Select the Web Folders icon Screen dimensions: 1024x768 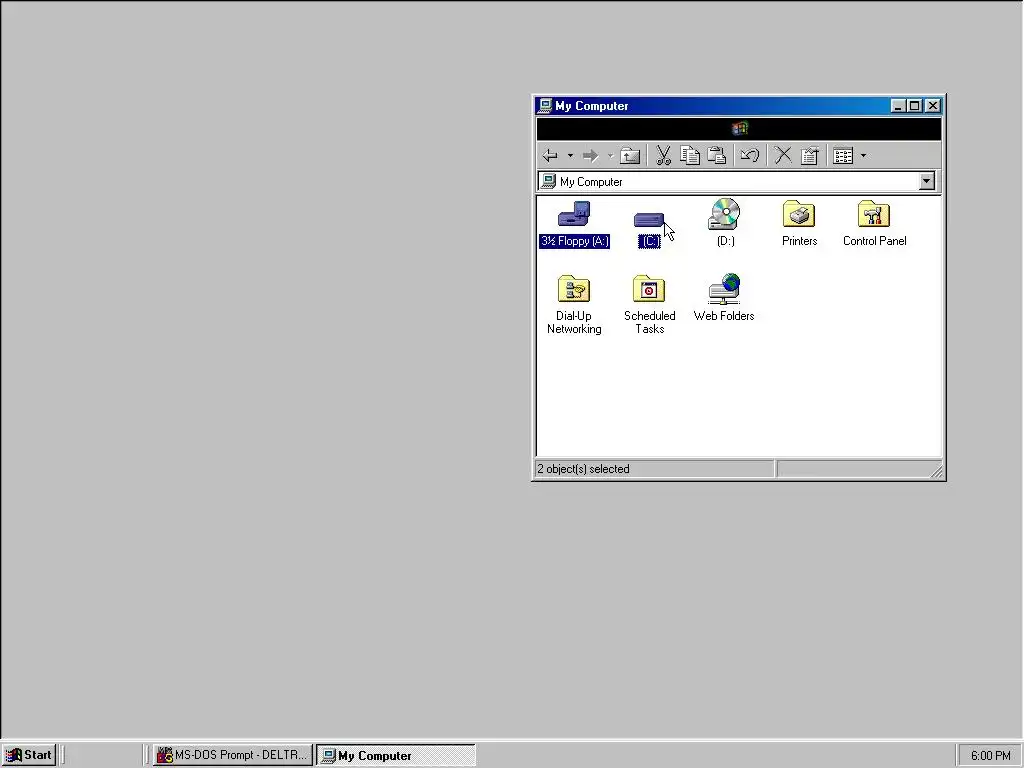coord(724,298)
